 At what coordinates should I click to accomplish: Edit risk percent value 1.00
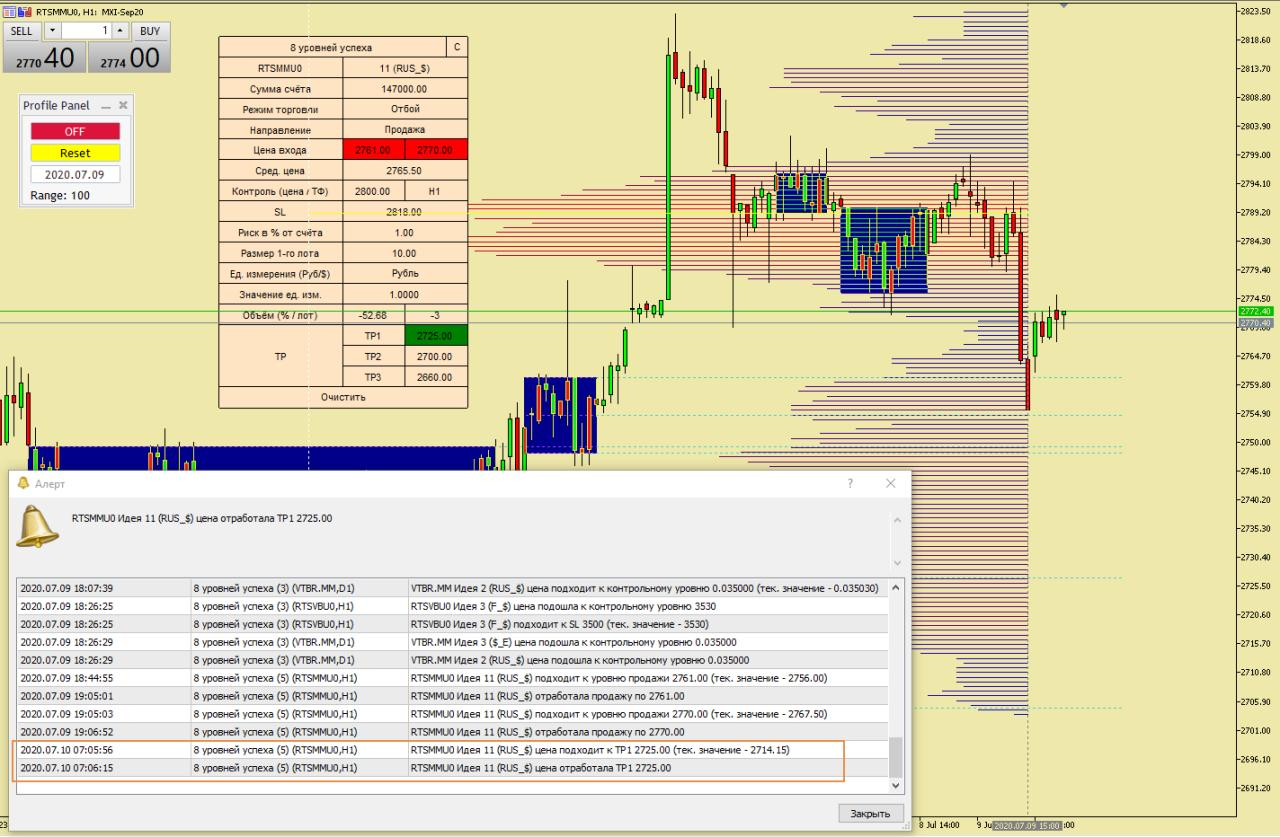(405, 232)
